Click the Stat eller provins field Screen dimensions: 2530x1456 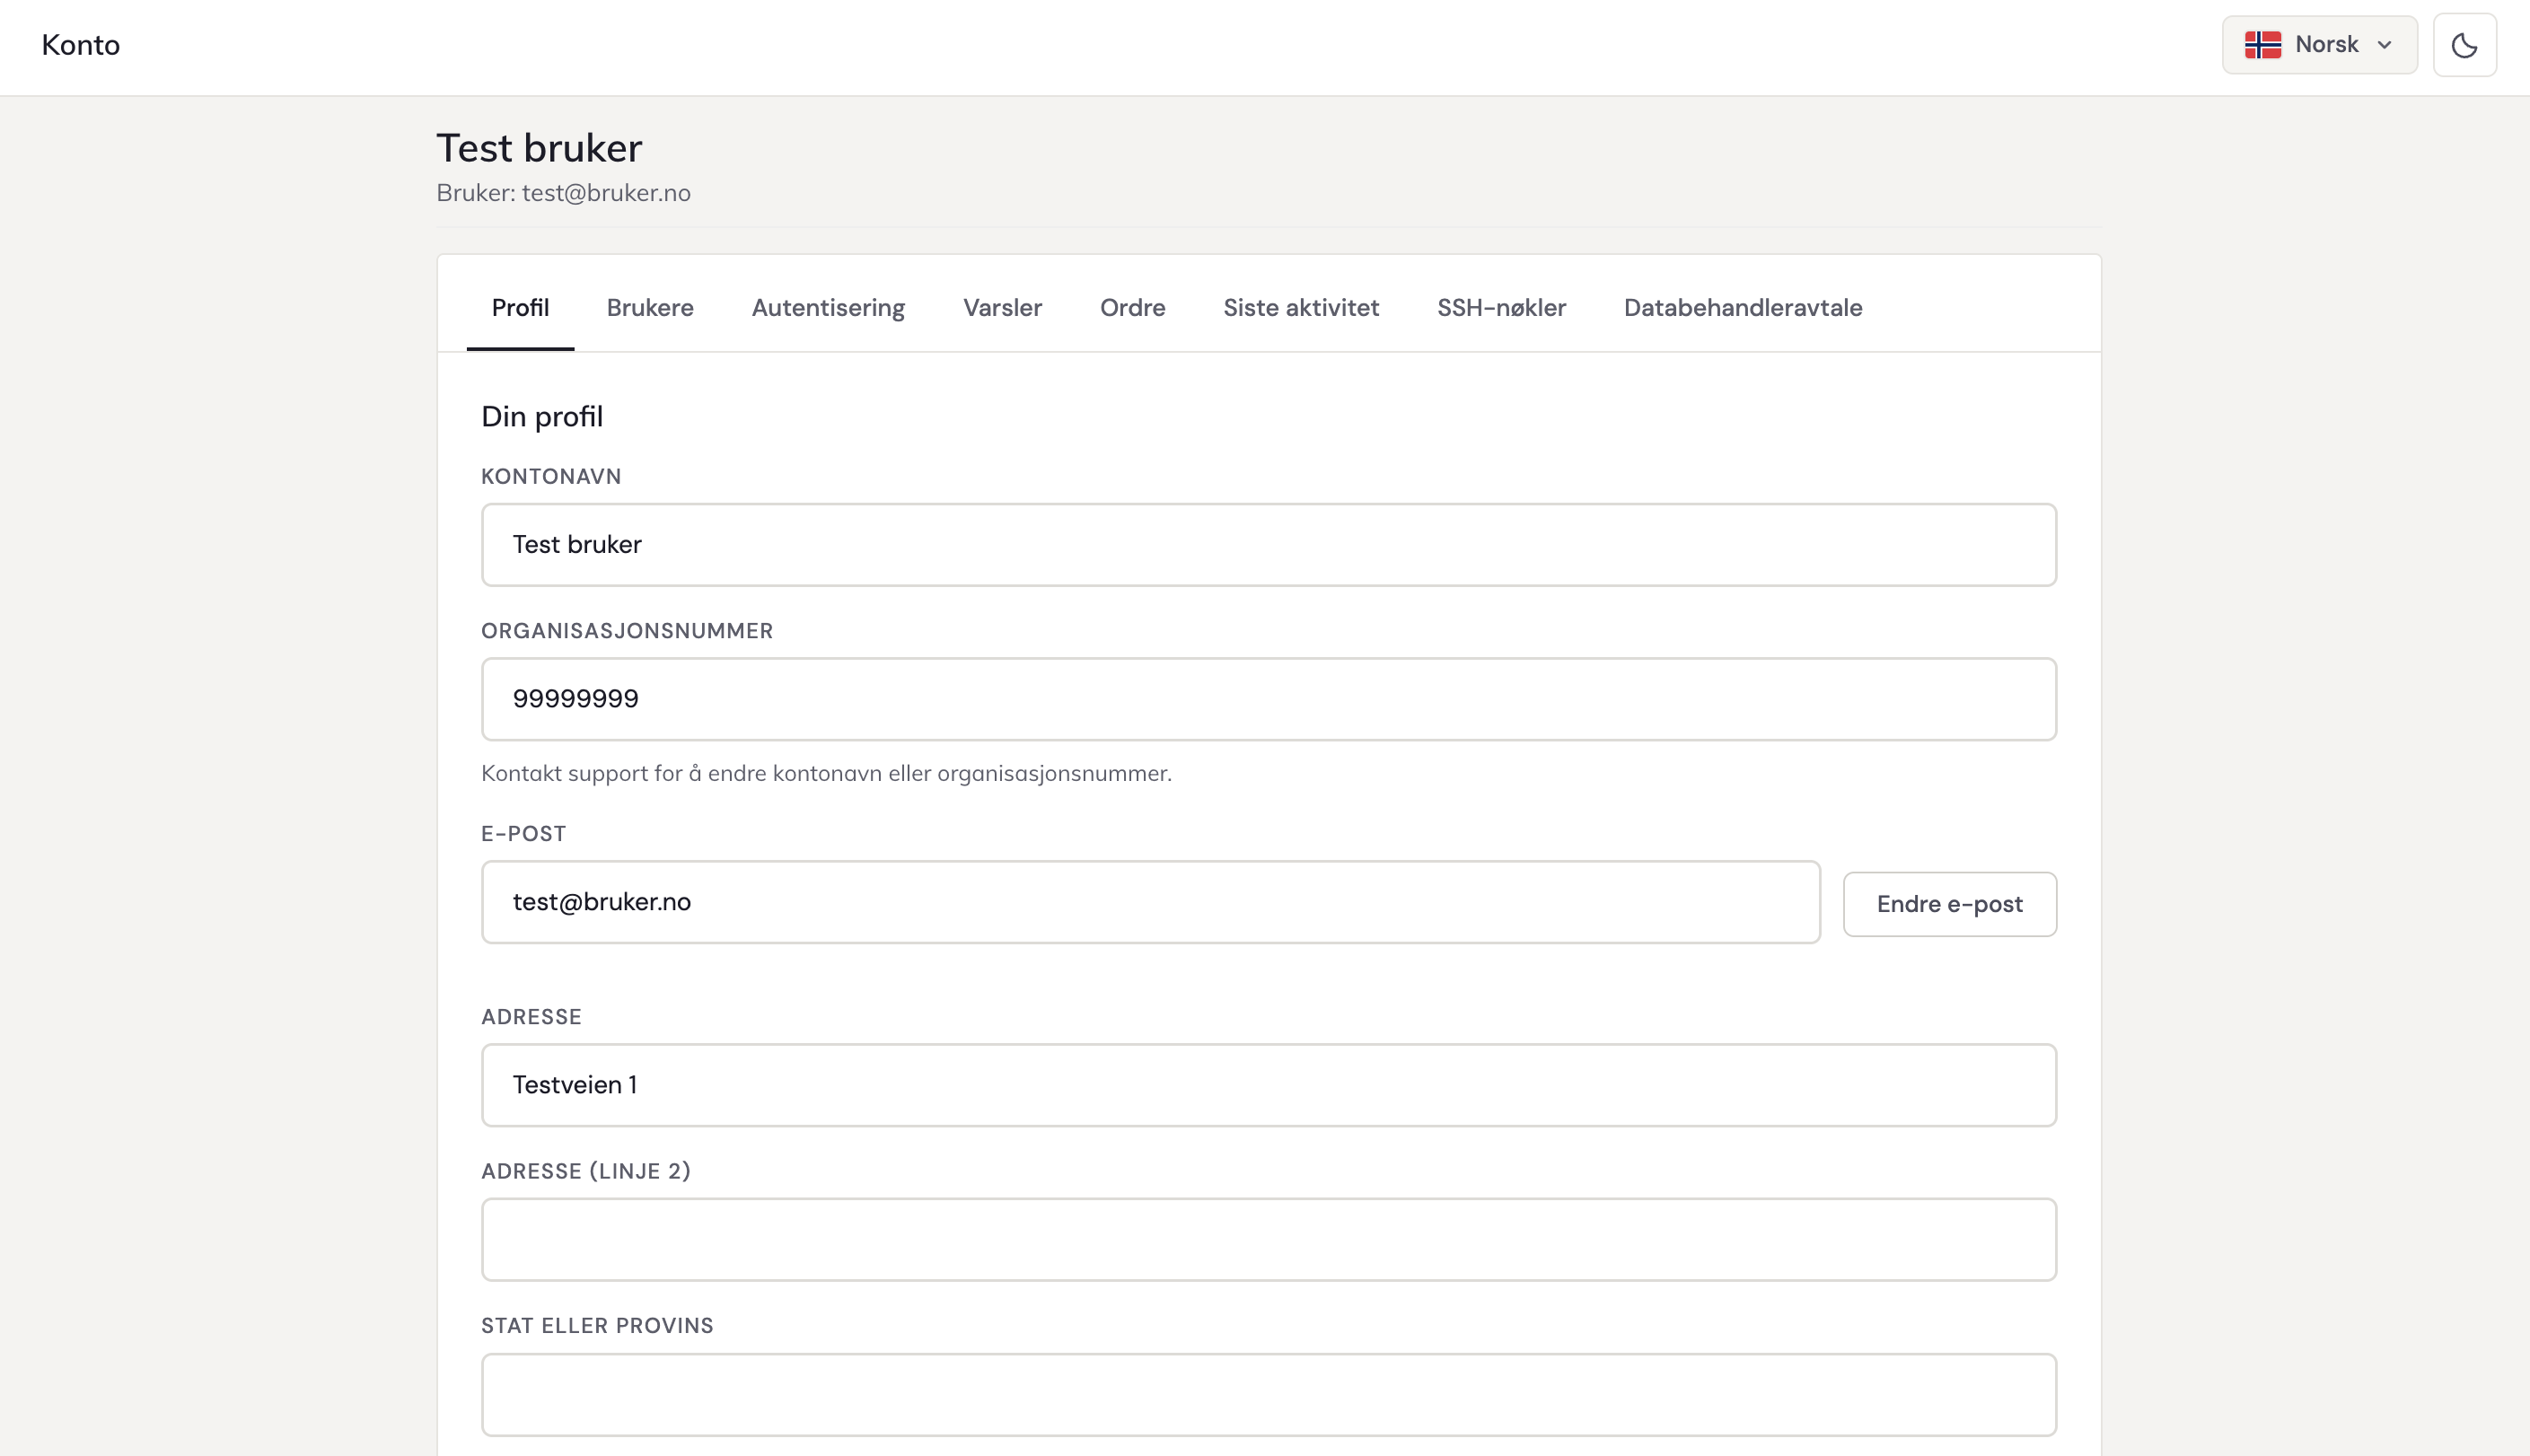(1268, 1394)
